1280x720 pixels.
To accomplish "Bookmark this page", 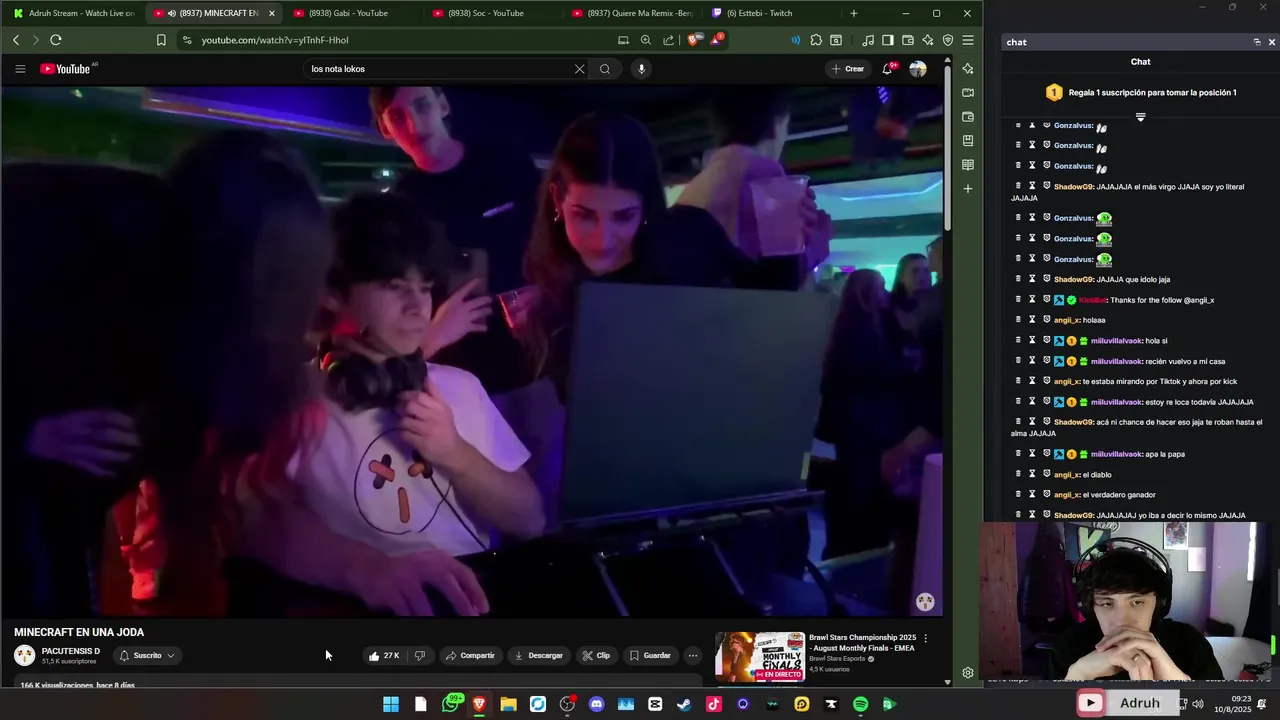I will [x=161, y=40].
